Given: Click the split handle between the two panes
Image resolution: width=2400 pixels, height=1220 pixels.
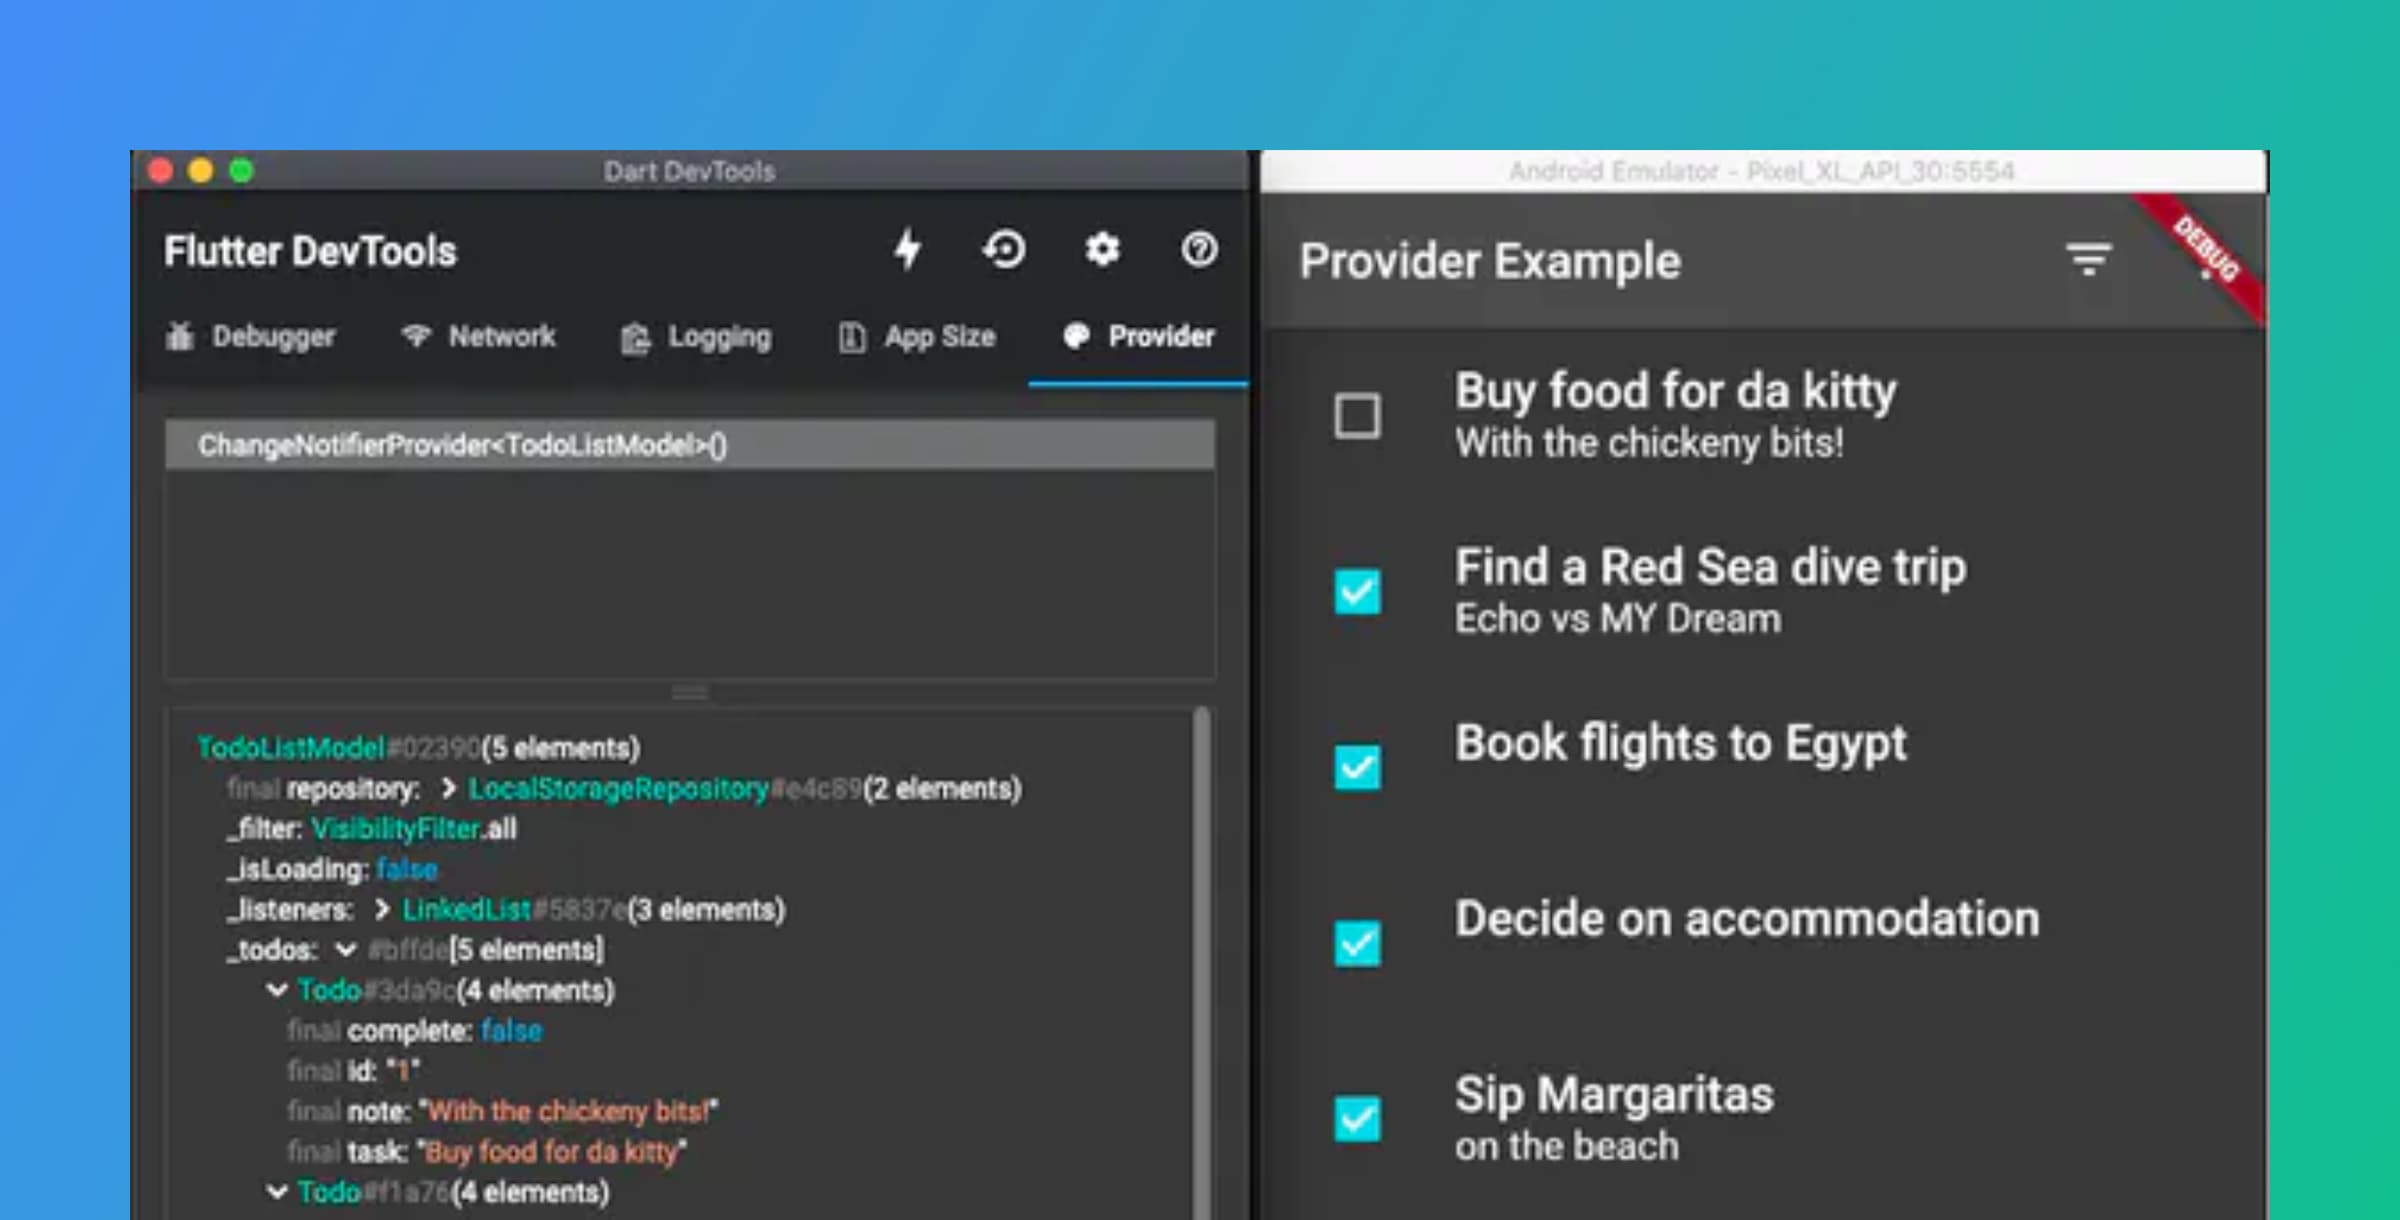Looking at the screenshot, I should 690,692.
